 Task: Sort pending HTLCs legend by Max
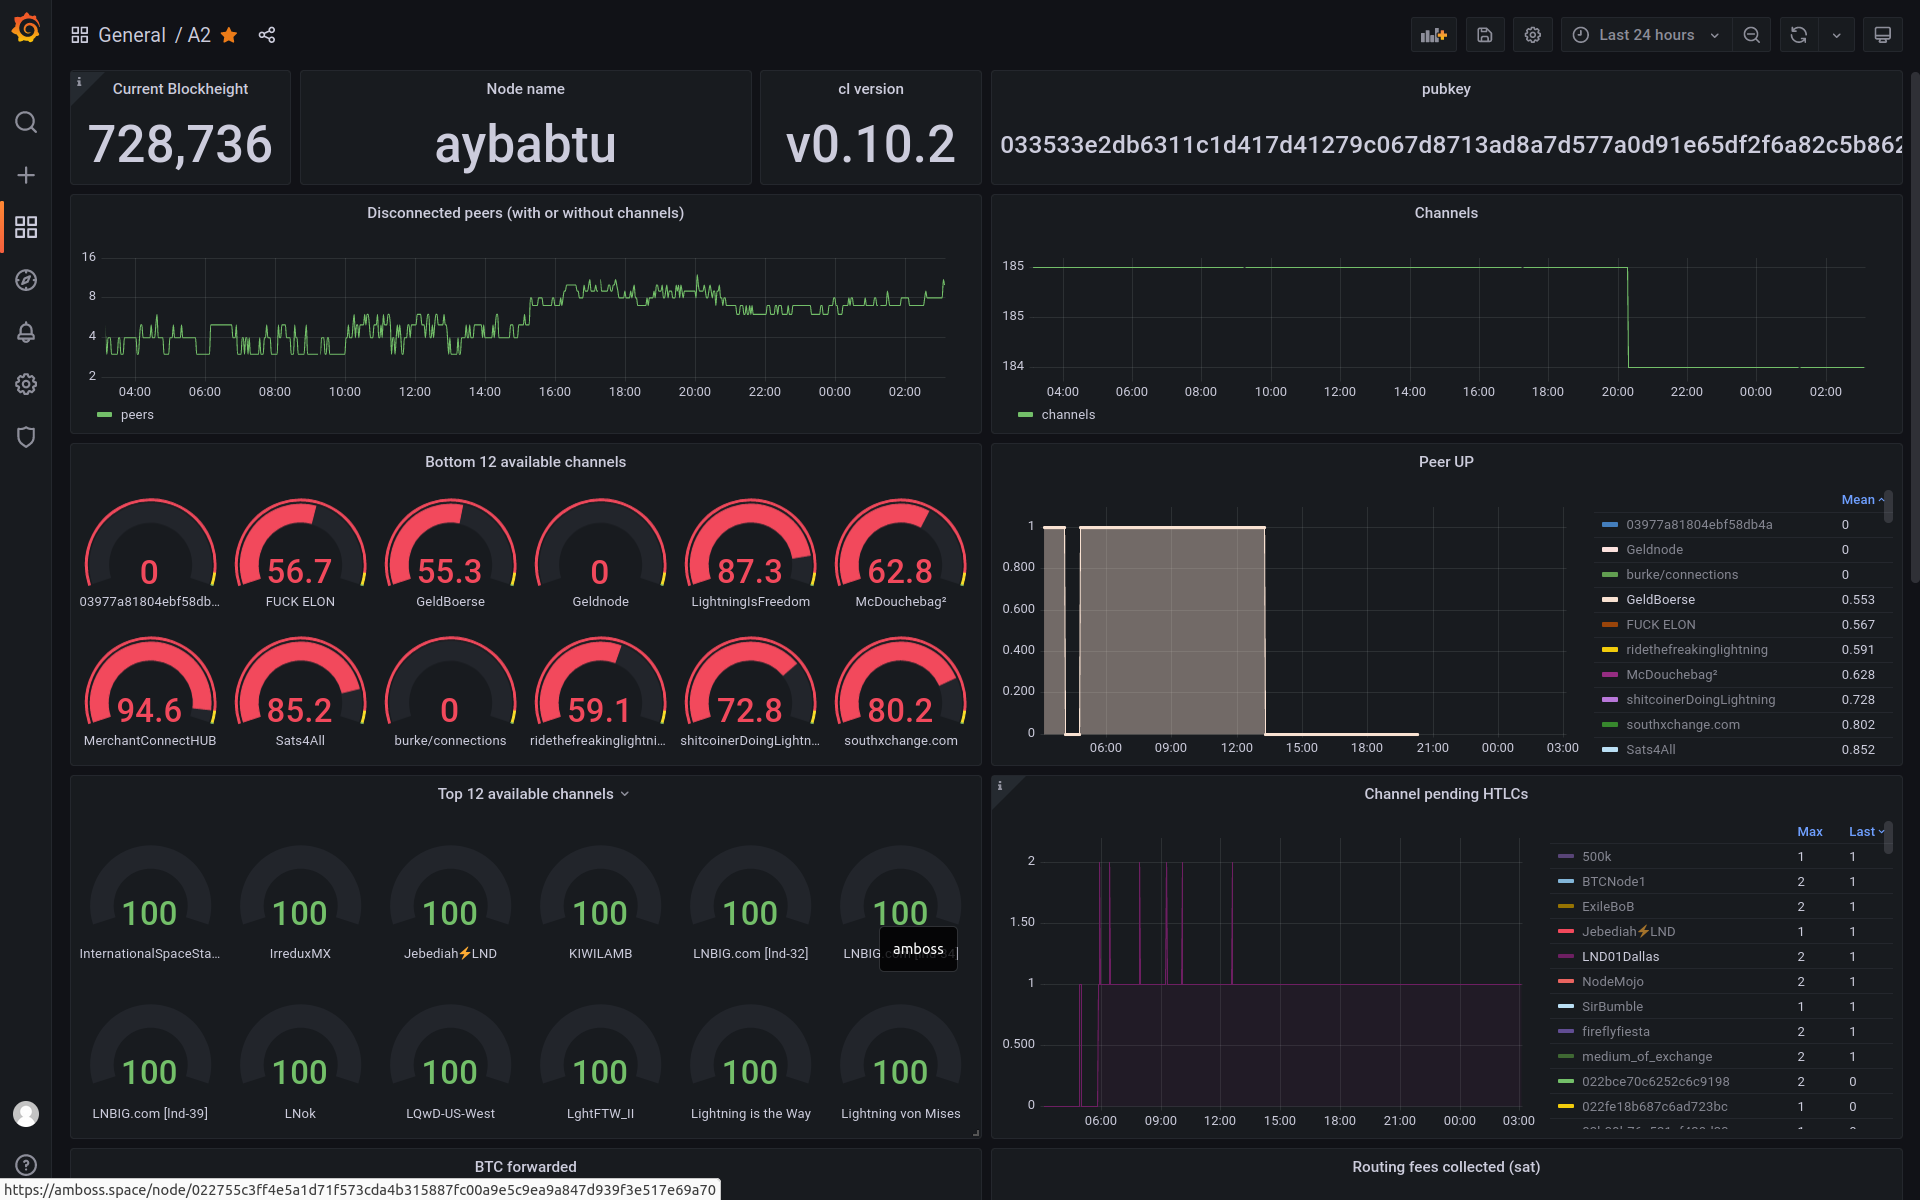click(1809, 832)
